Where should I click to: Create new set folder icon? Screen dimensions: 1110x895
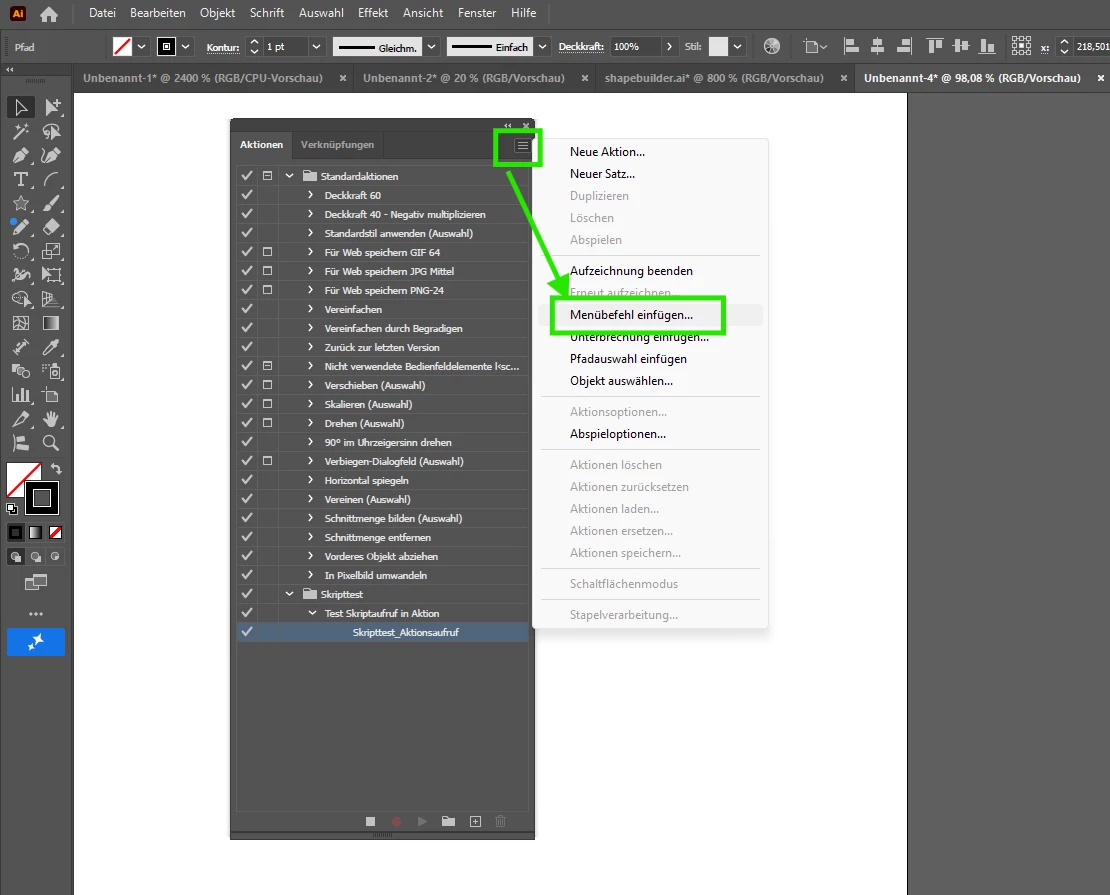coord(448,821)
